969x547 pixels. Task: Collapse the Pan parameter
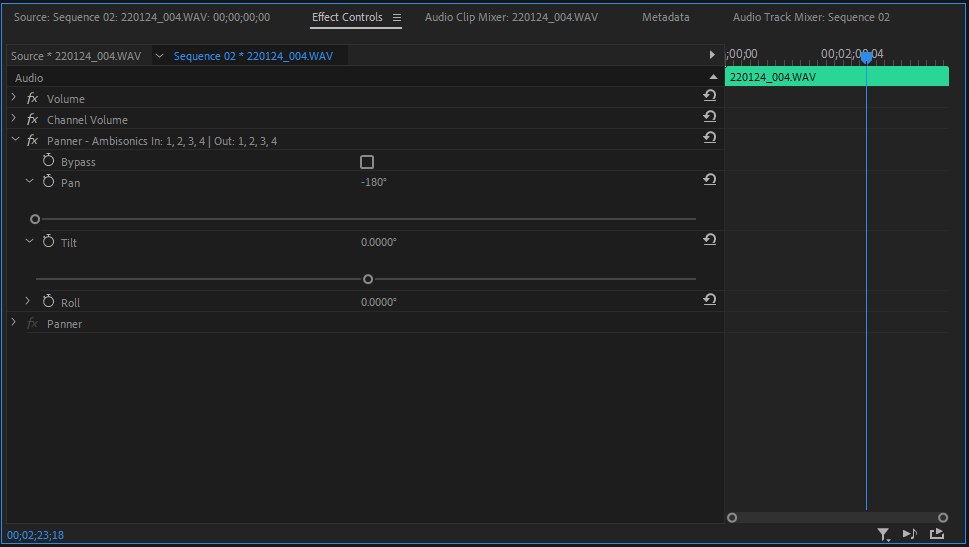(x=29, y=181)
